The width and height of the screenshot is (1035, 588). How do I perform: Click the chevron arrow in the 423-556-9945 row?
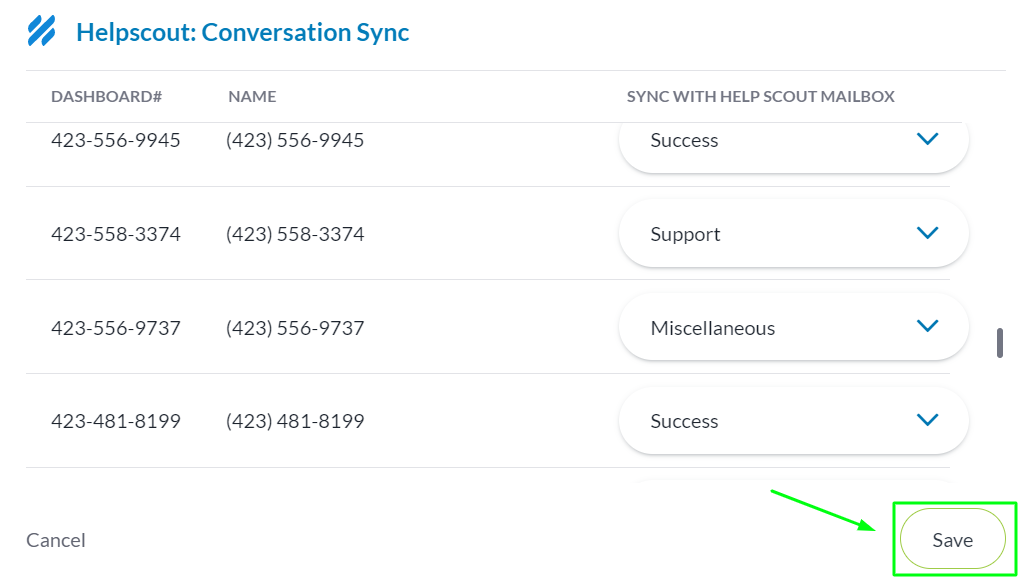pyautogui.click(x=927, y=139)
